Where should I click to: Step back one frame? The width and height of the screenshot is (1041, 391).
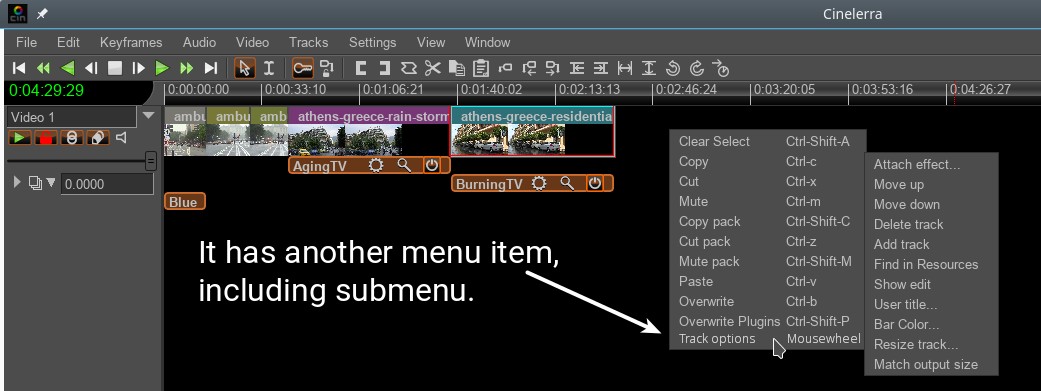tap(91, 68)
